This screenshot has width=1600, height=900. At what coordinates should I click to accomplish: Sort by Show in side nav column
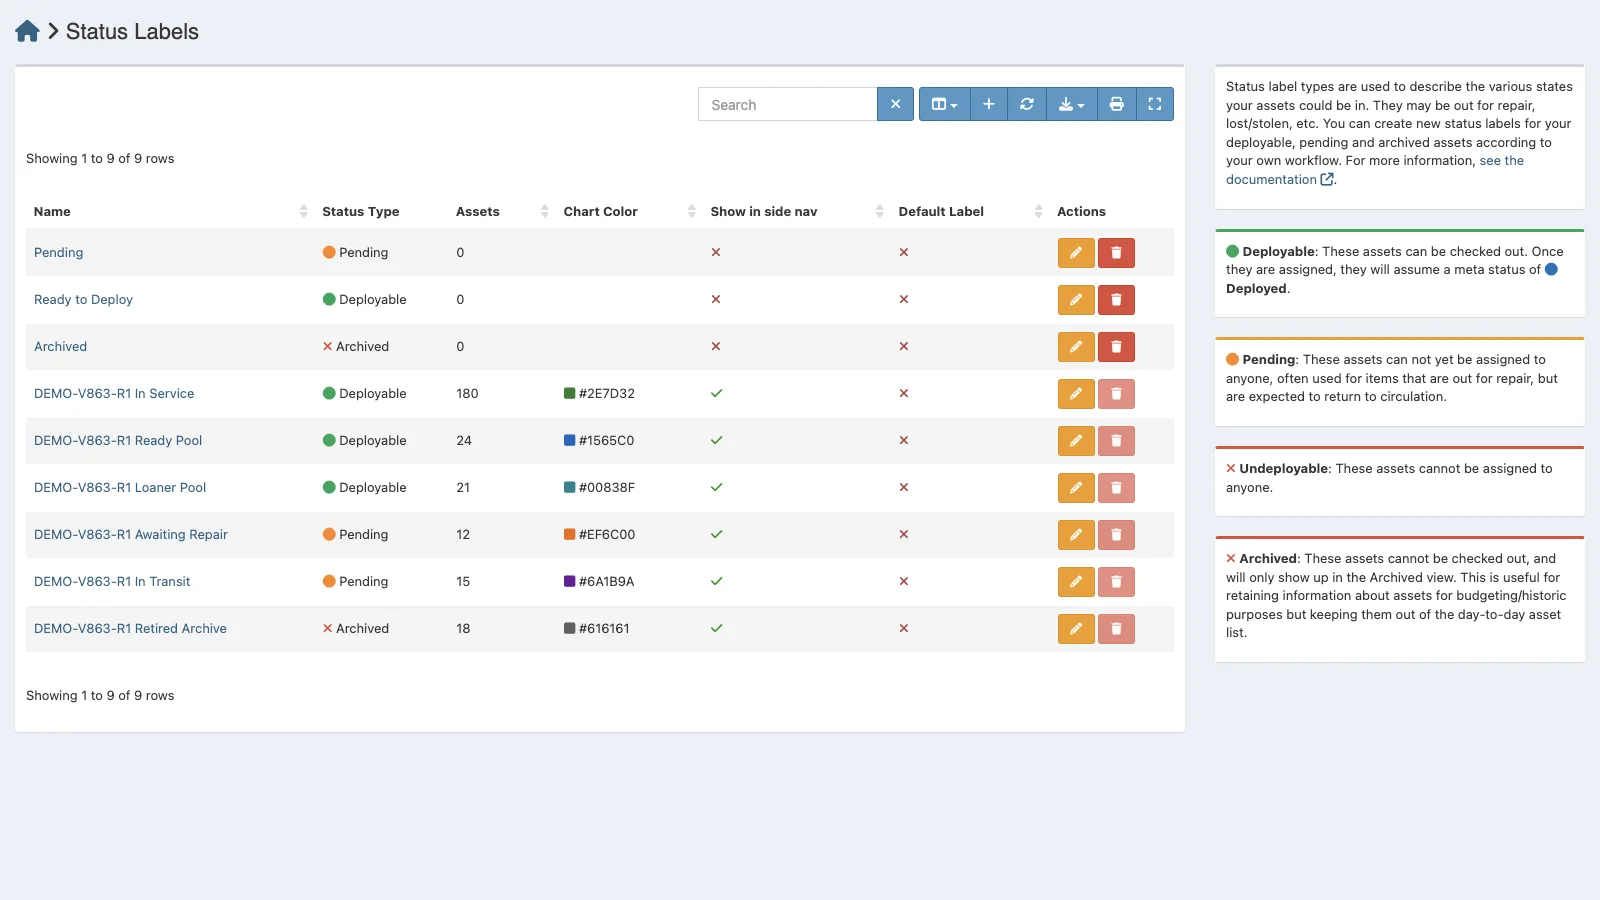tap(796, 211)
